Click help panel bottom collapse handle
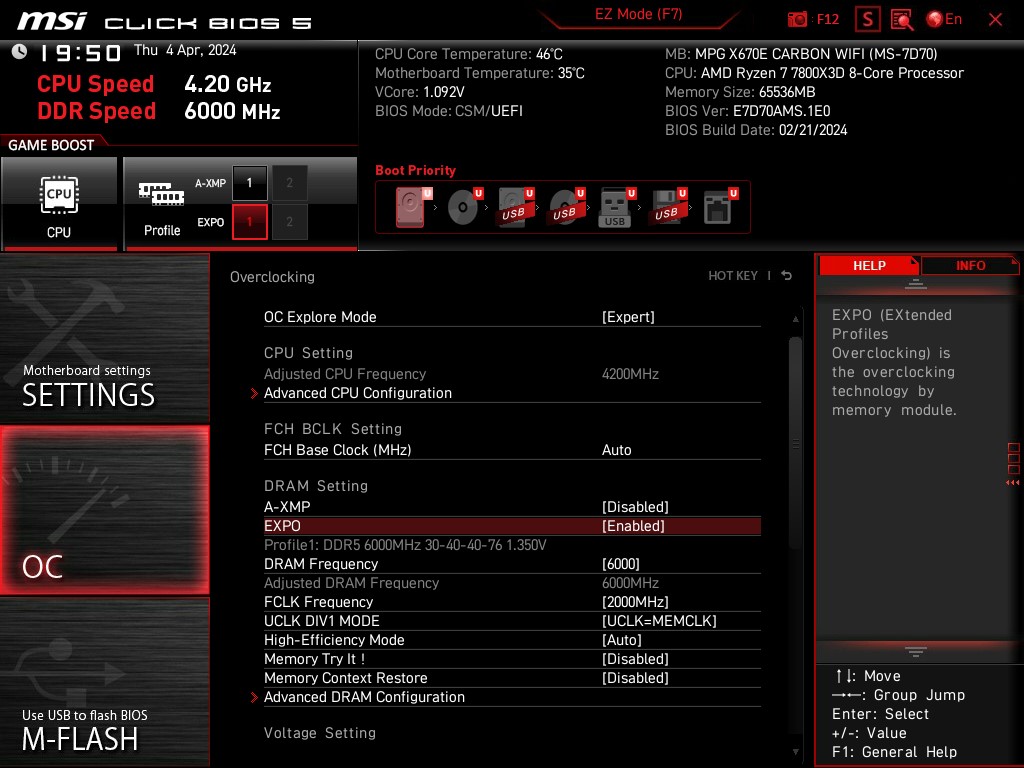This screenshot has height=768, width=1024. tap(916, 652)
